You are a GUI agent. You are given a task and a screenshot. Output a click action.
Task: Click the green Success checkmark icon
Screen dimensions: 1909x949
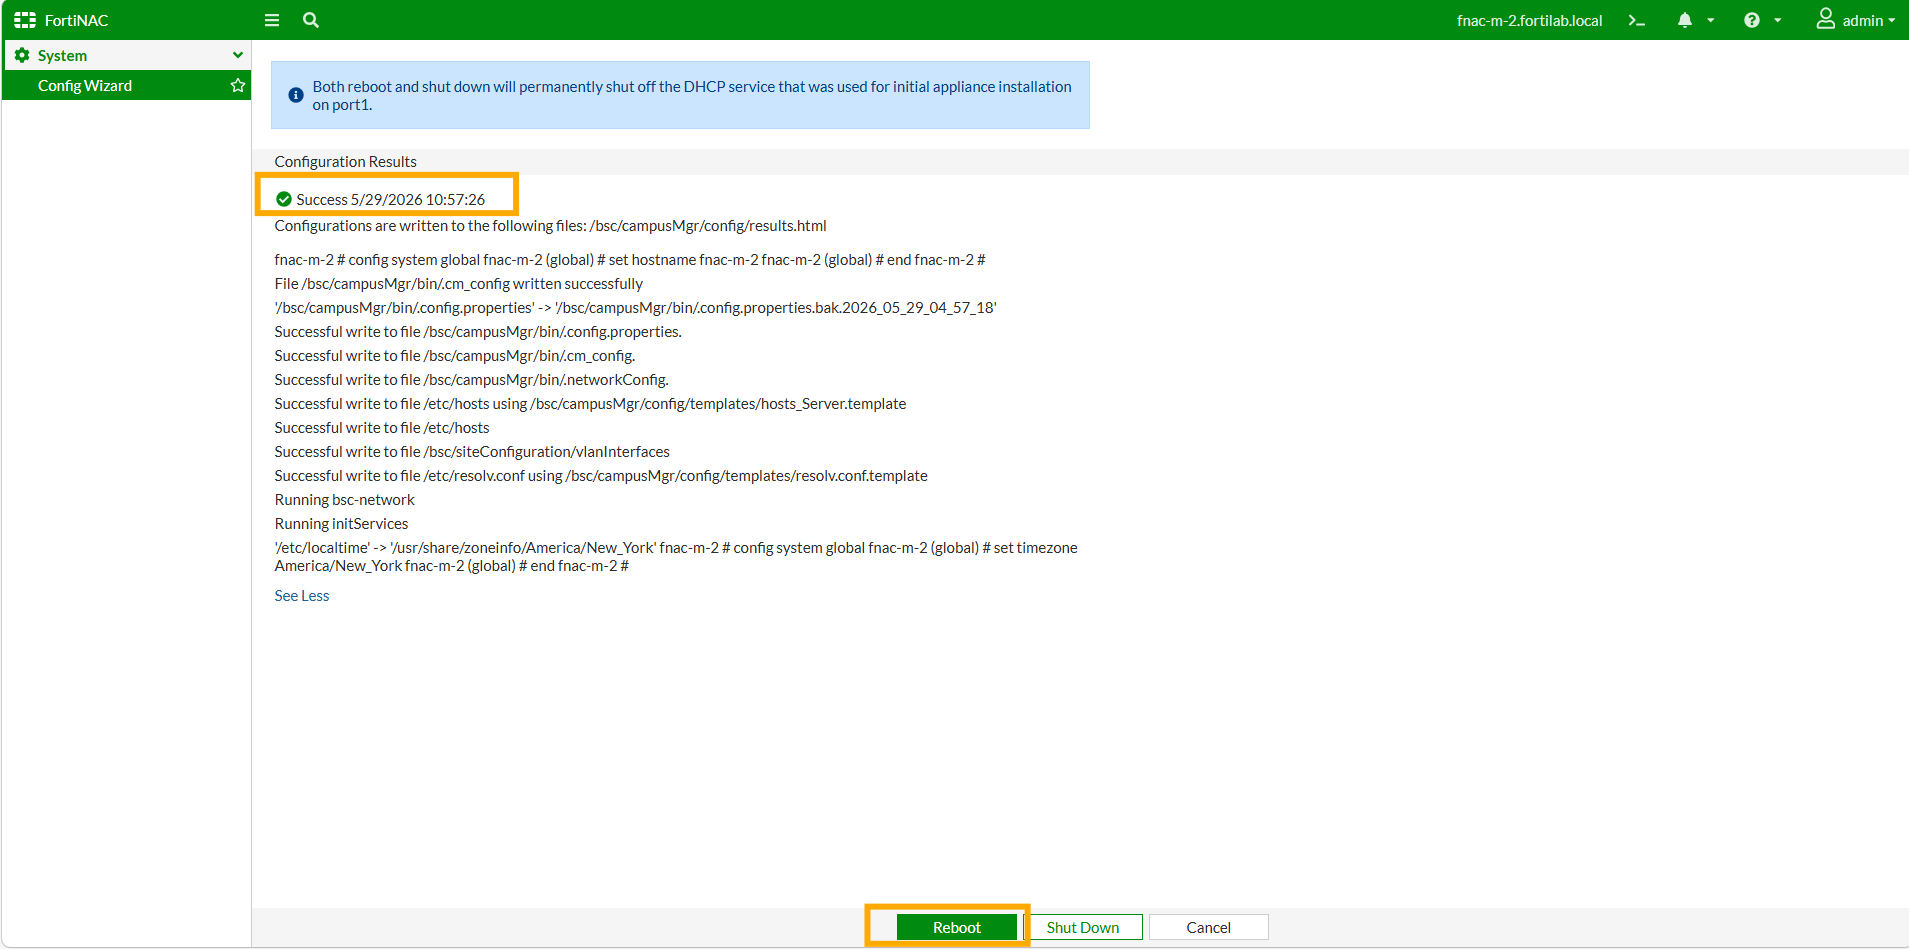pos(284,199)
